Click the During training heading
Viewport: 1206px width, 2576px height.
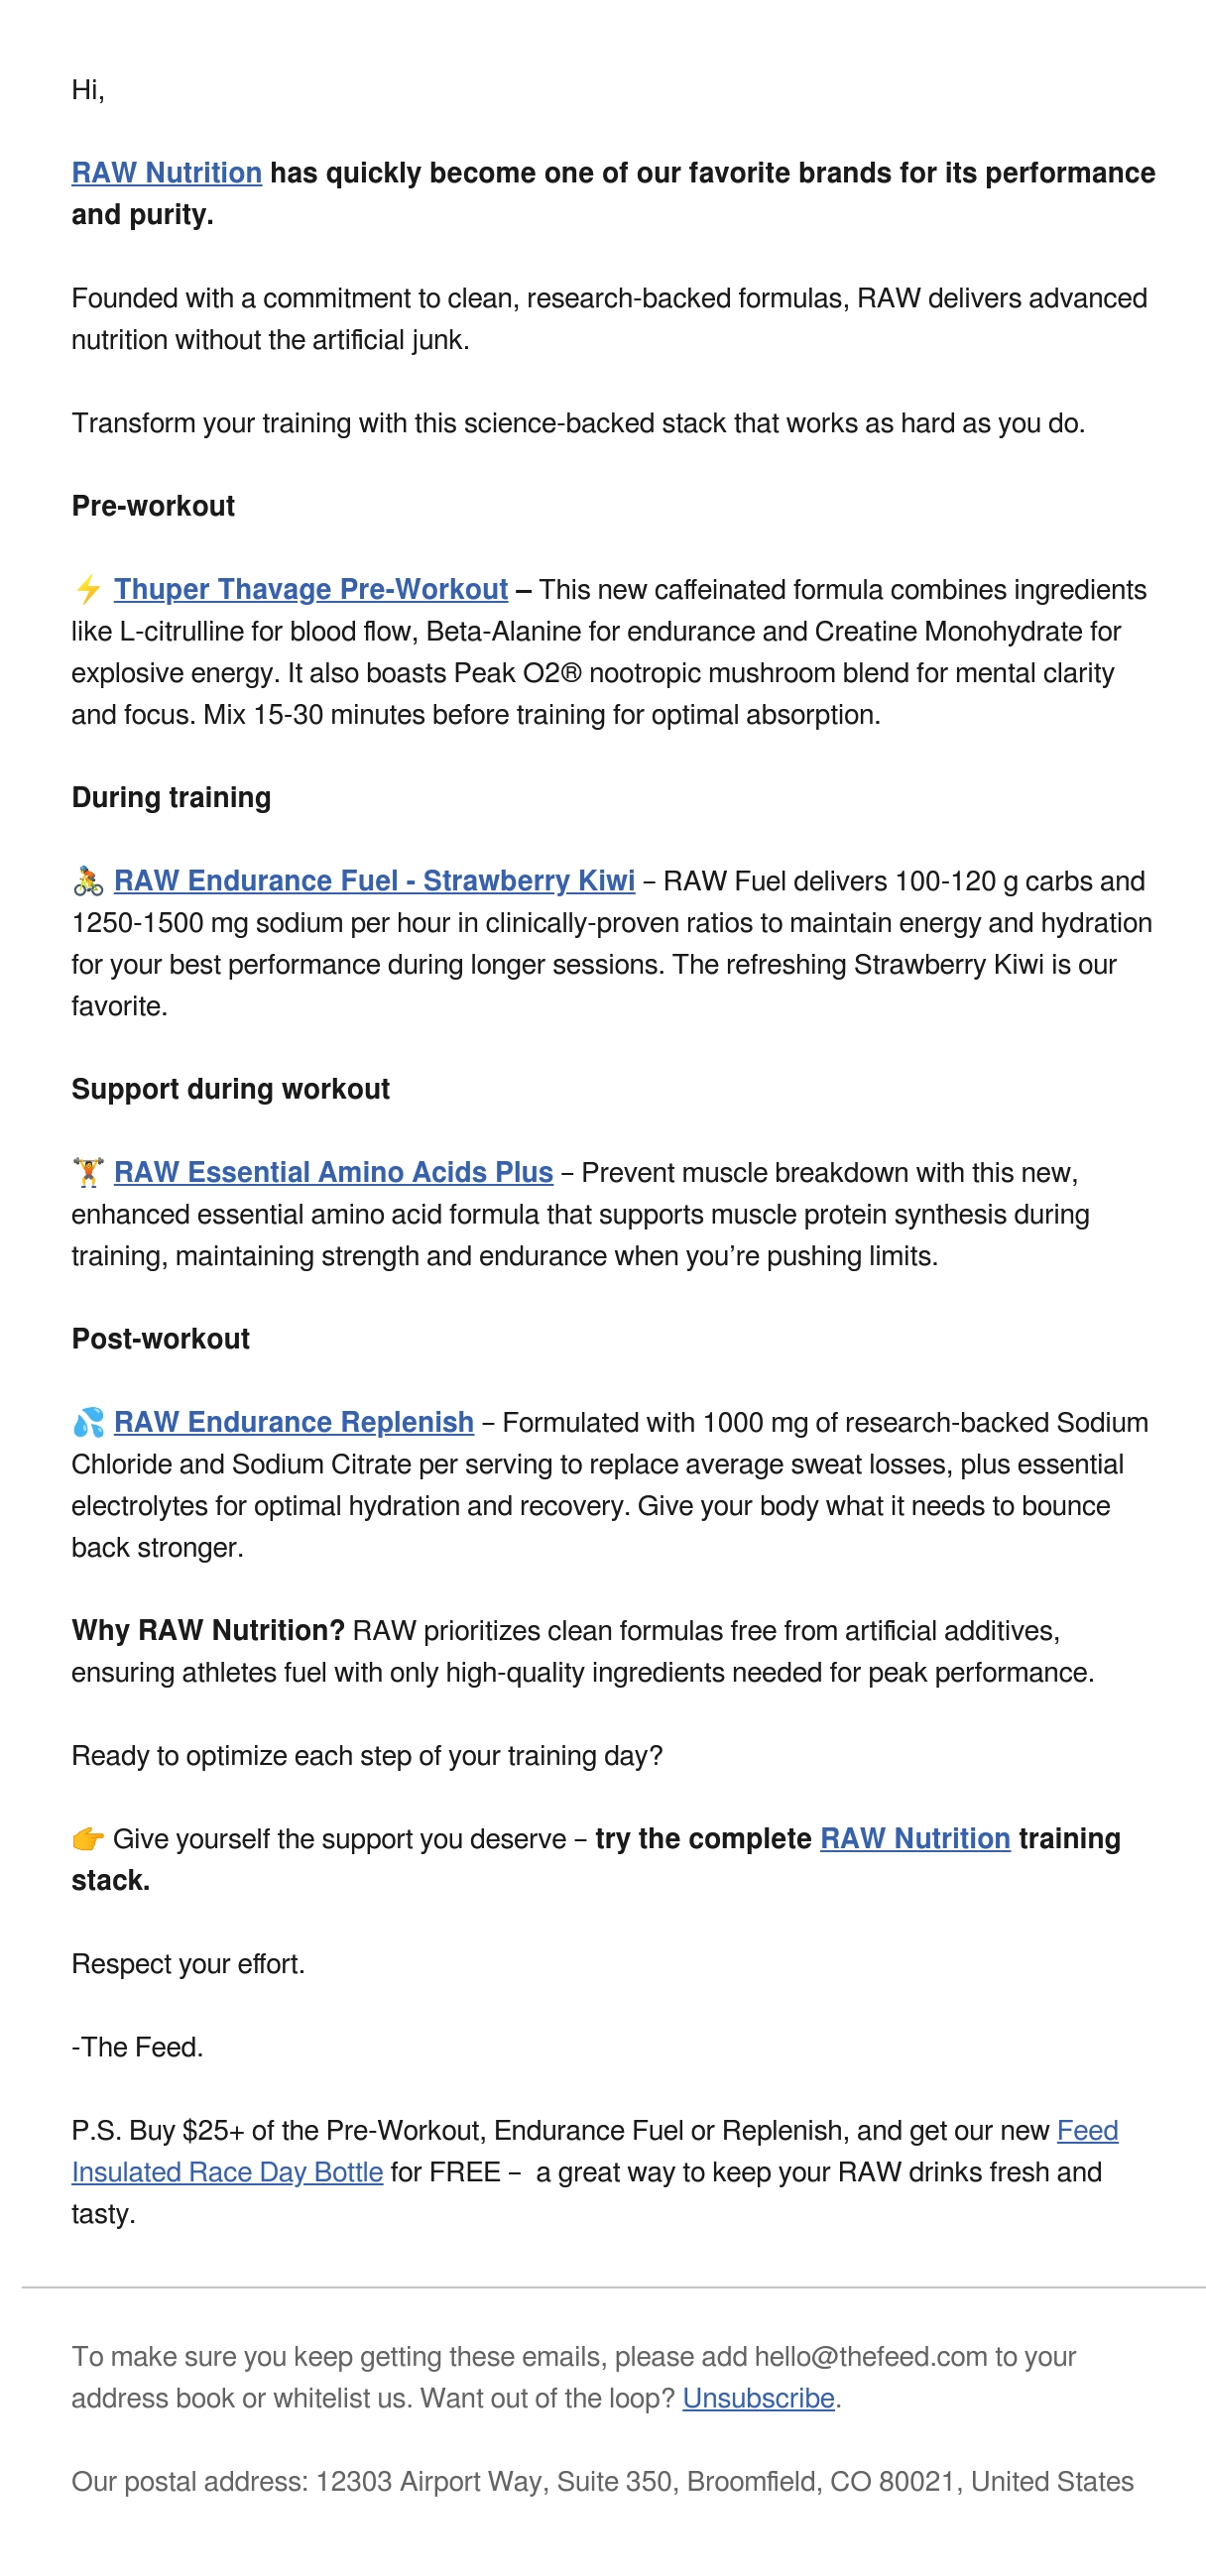point(171,797)
